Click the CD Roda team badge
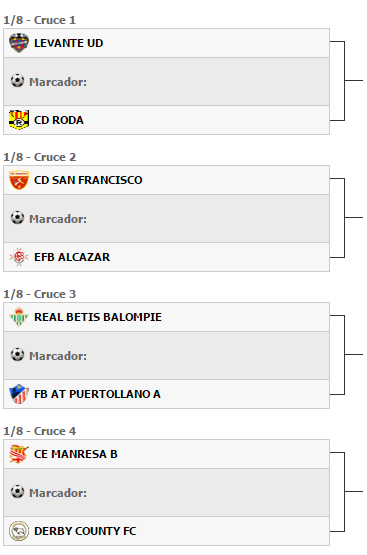Image resolution: width=367 pixels, height=555 pixels. (19, 120)
